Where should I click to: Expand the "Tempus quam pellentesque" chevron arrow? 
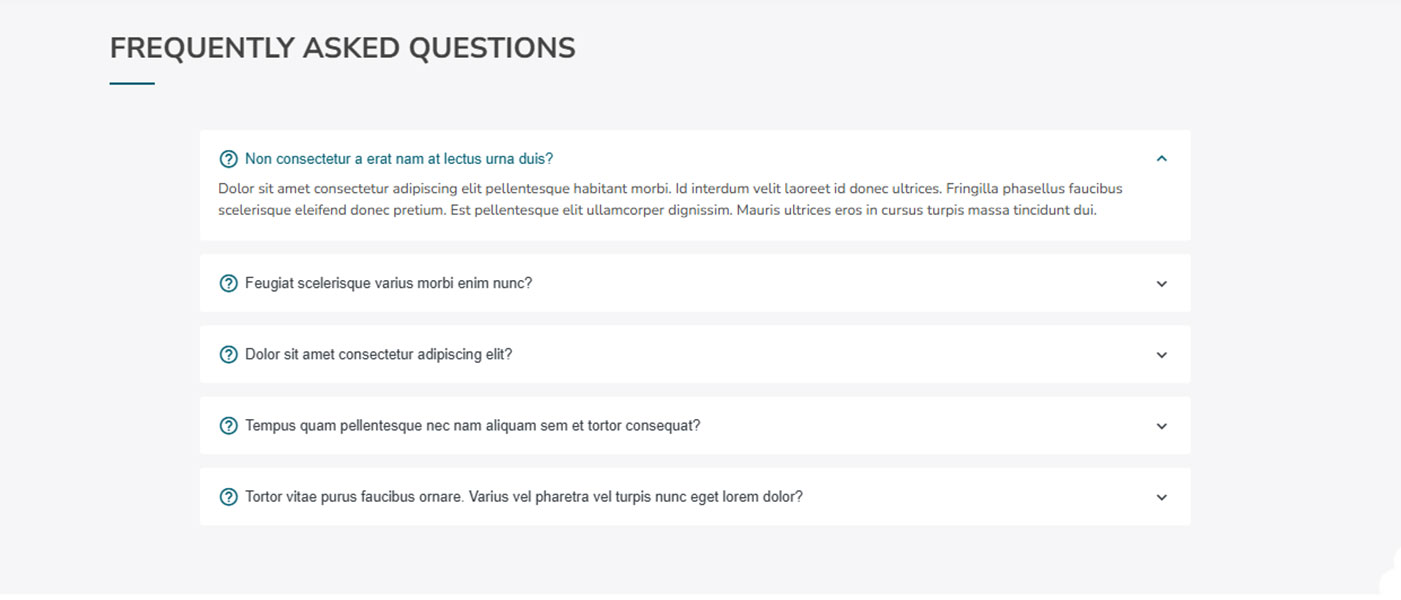pos(1161,426)
